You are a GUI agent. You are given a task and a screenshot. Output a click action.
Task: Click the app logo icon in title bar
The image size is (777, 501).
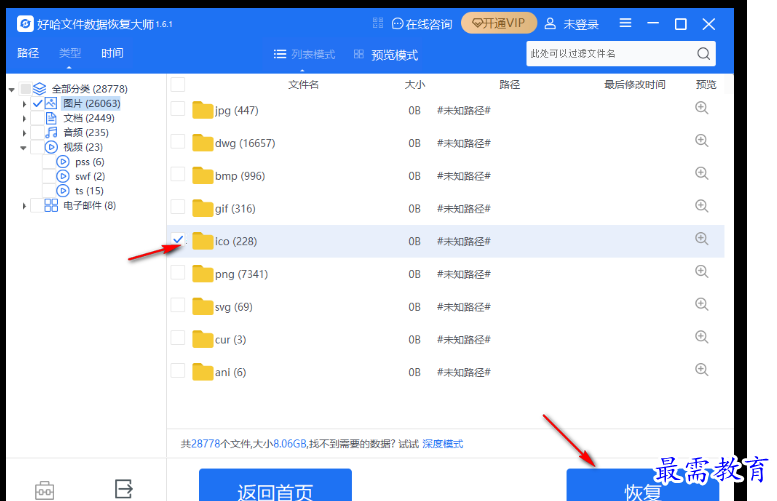[25, 23]
